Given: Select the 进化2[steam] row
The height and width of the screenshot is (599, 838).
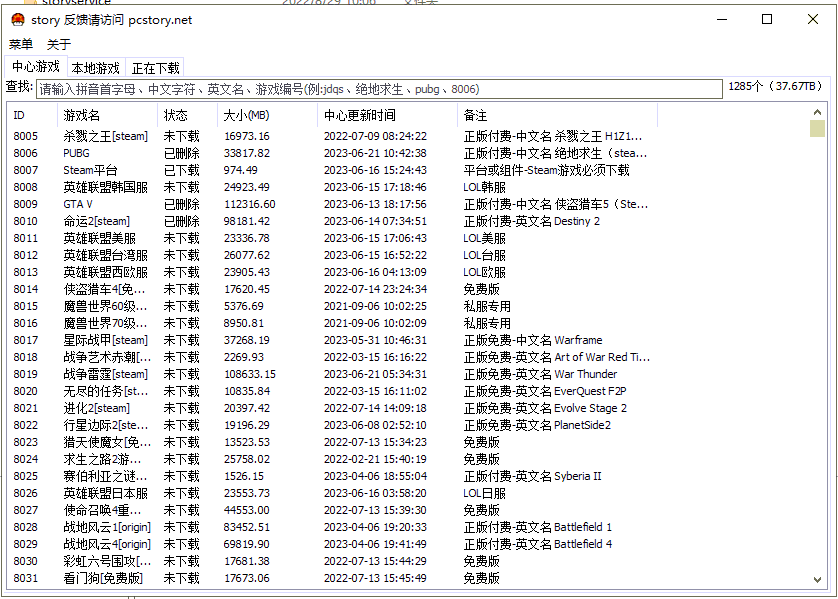Looking at the screenshot, I should click(x=332, y=409).
